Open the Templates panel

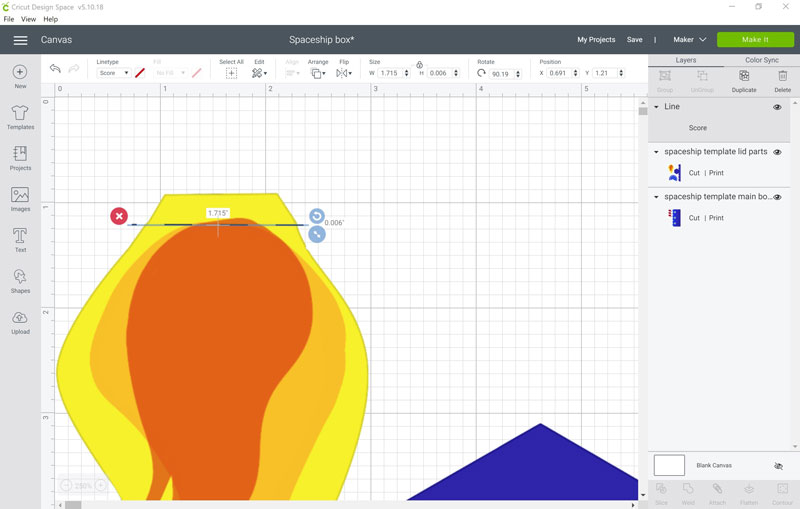(20, 112)
